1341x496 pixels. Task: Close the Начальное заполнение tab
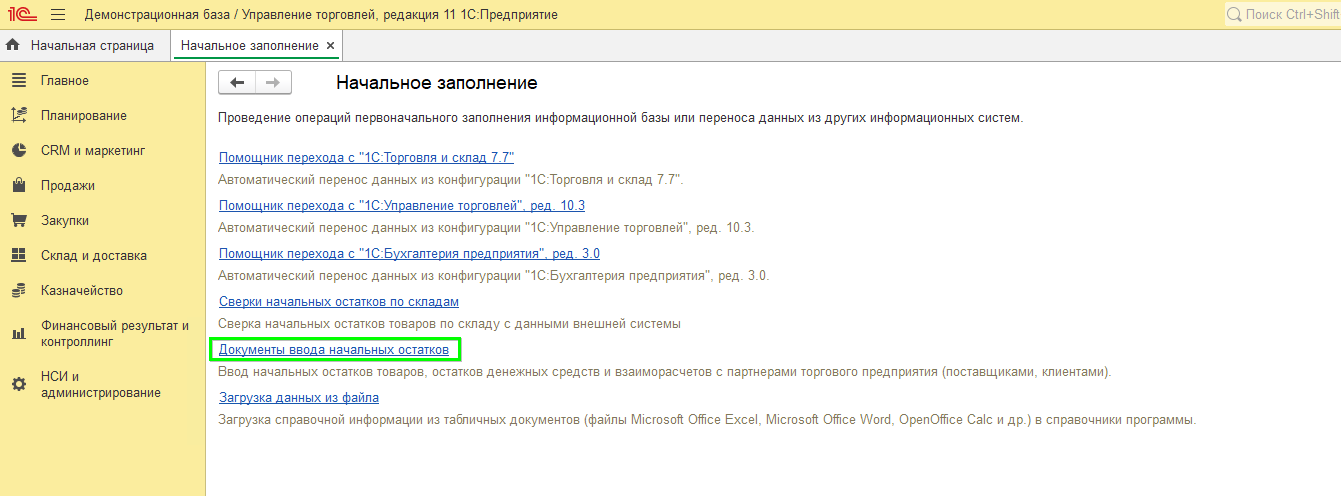pos(331,46)
